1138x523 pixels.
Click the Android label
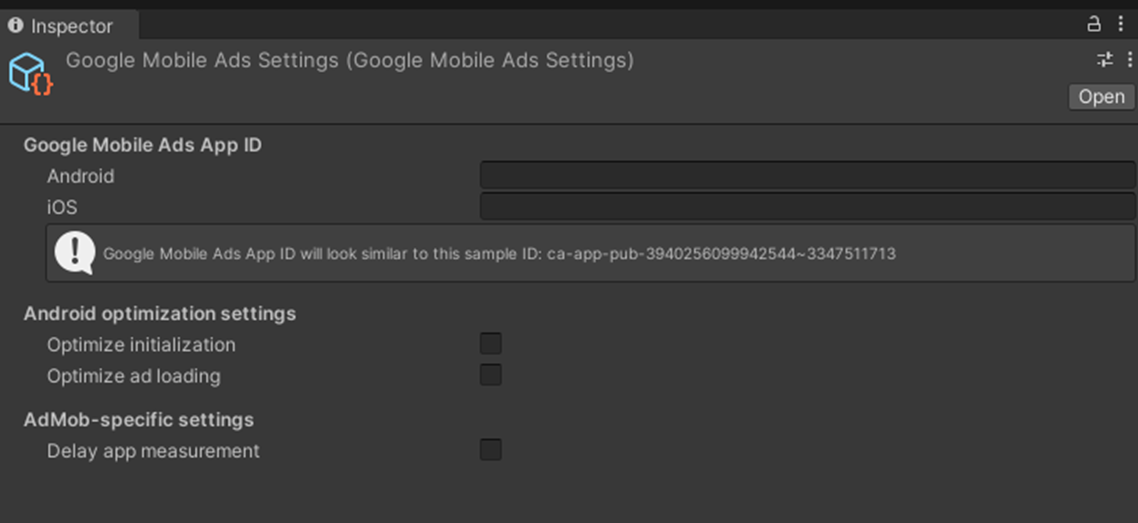81,176
